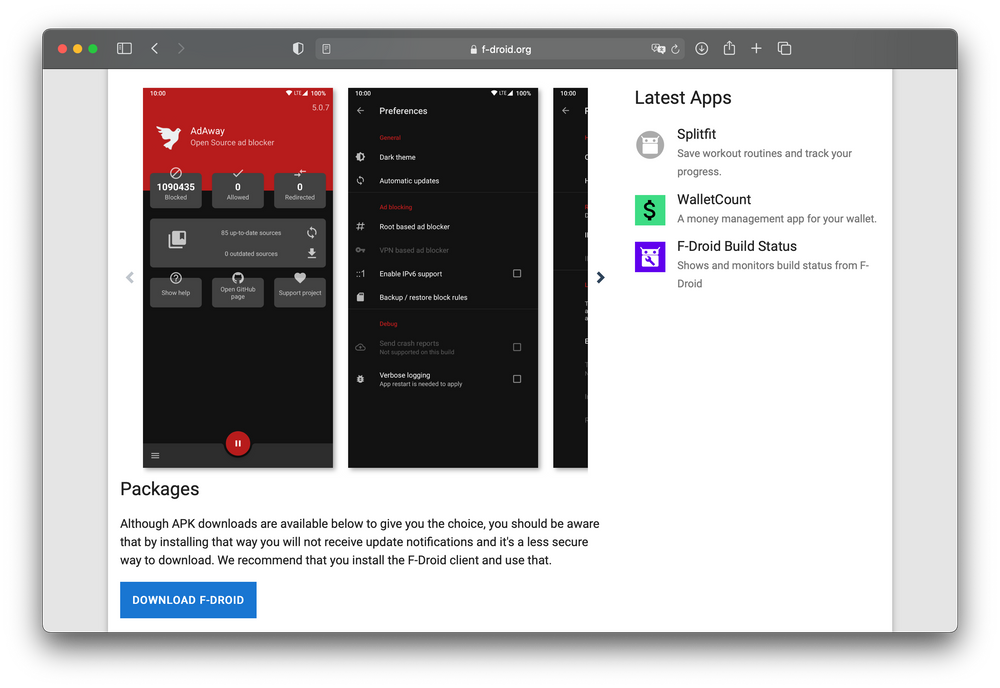Click the Dark theme preference row

point(443,157)
